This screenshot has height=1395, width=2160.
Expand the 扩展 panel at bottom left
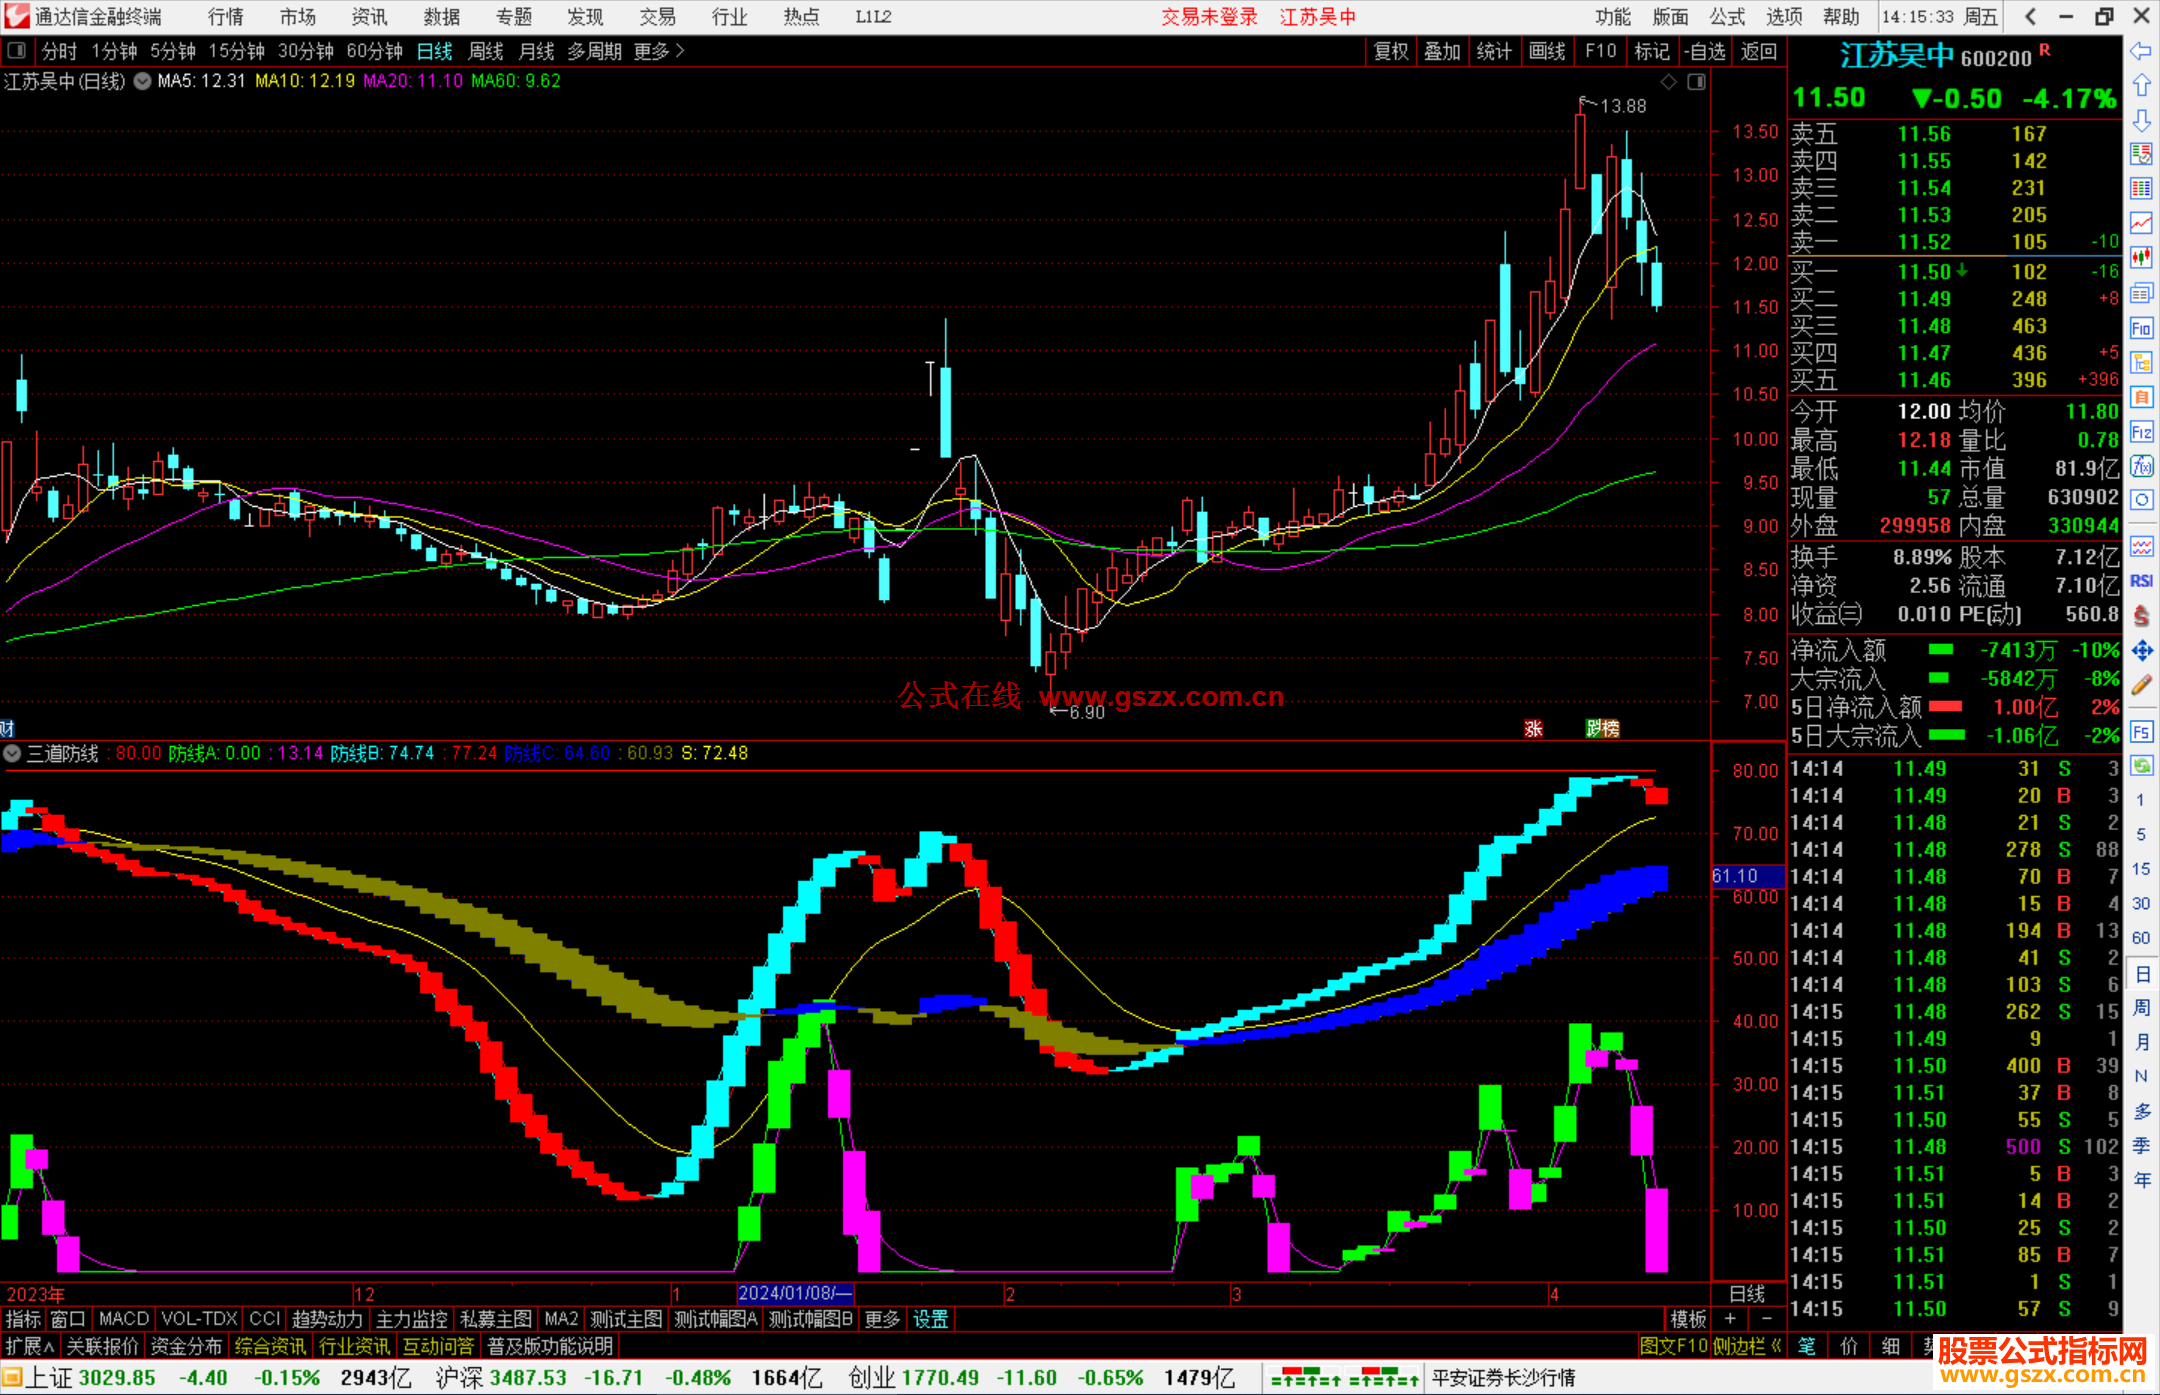(29, 1346)
